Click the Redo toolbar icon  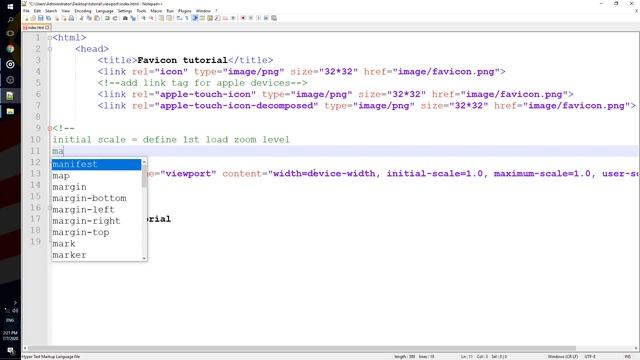pos(115,18)
